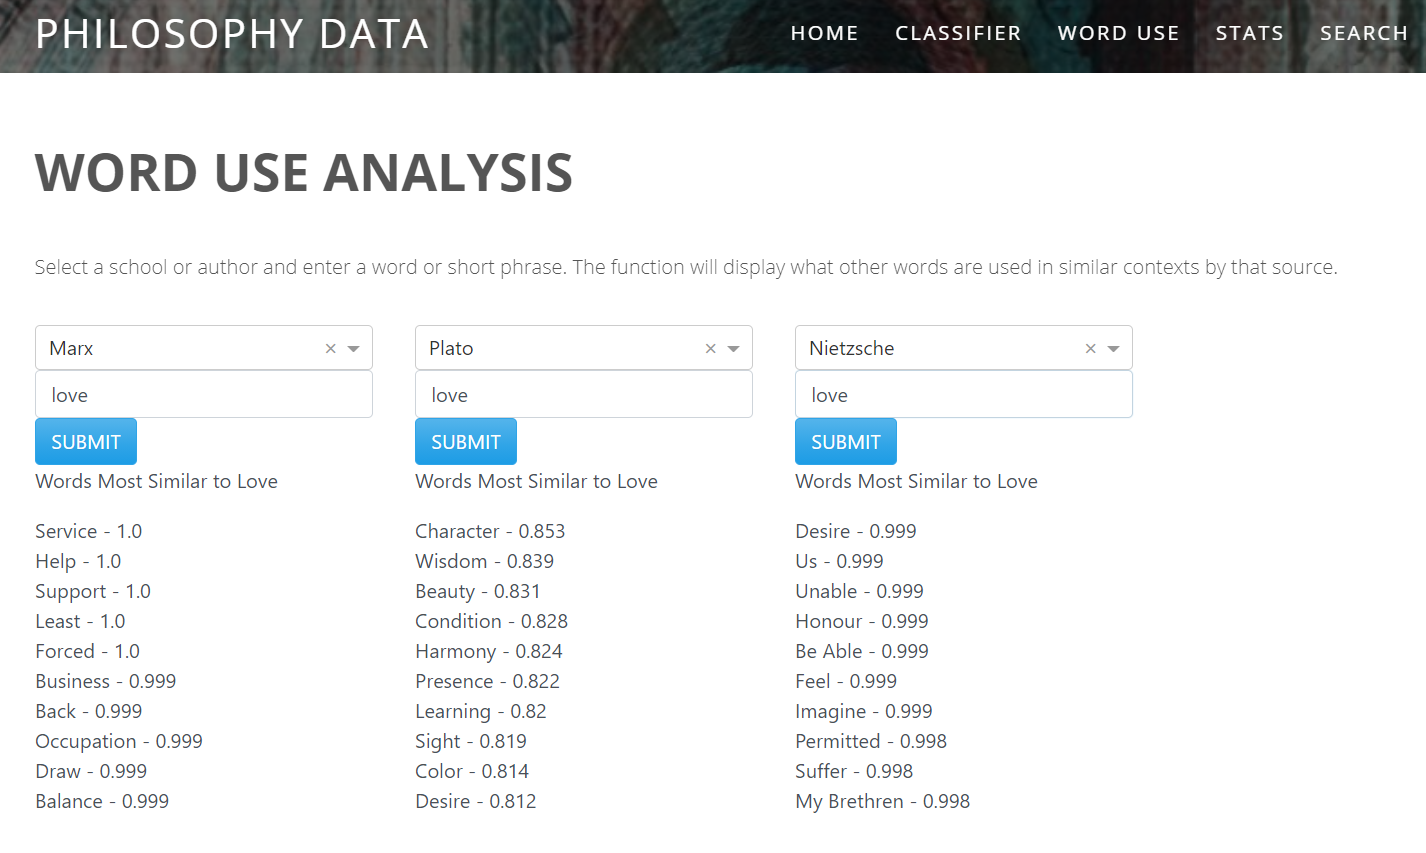This screenshot has height=853, width=1426.
Task: Select the 'Character - 0.853' result
Action: (490, 531)
